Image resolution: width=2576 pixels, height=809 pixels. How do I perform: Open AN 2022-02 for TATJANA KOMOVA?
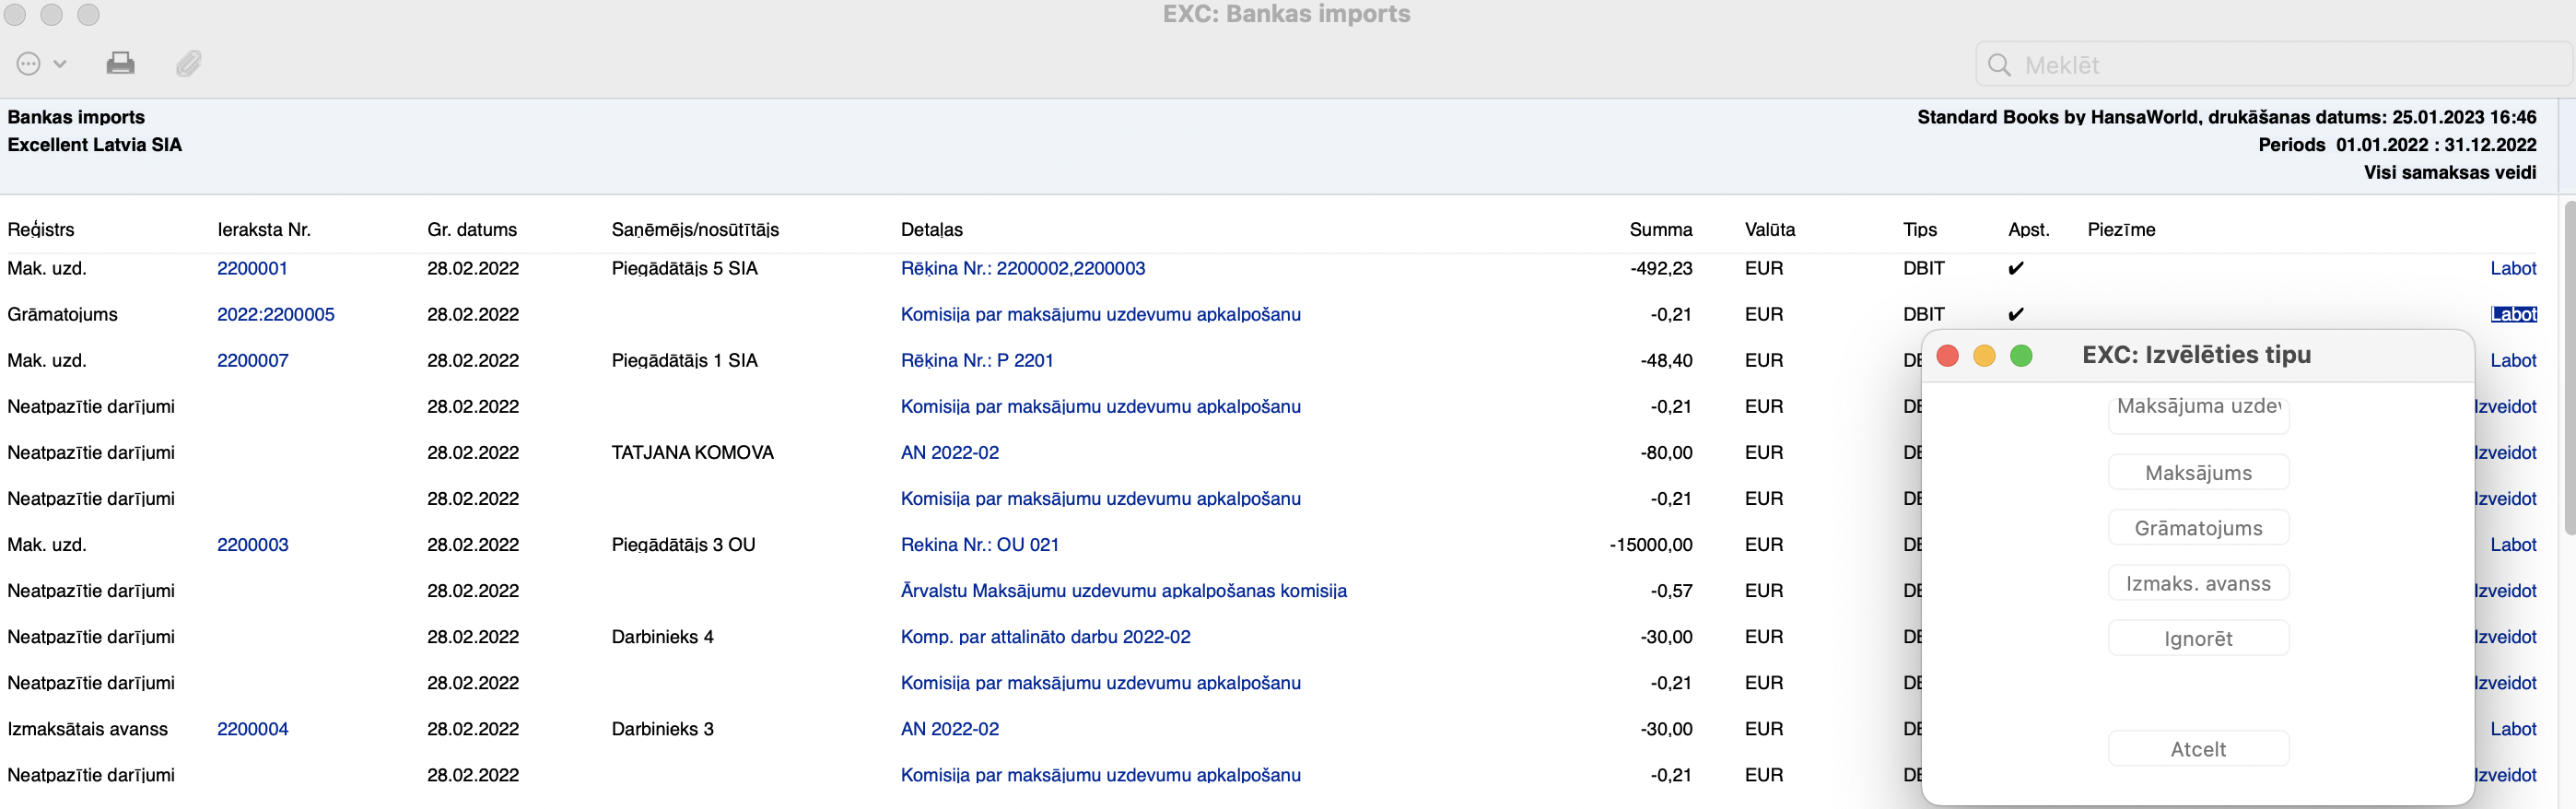pyautogui.click(x=949, y=452)
